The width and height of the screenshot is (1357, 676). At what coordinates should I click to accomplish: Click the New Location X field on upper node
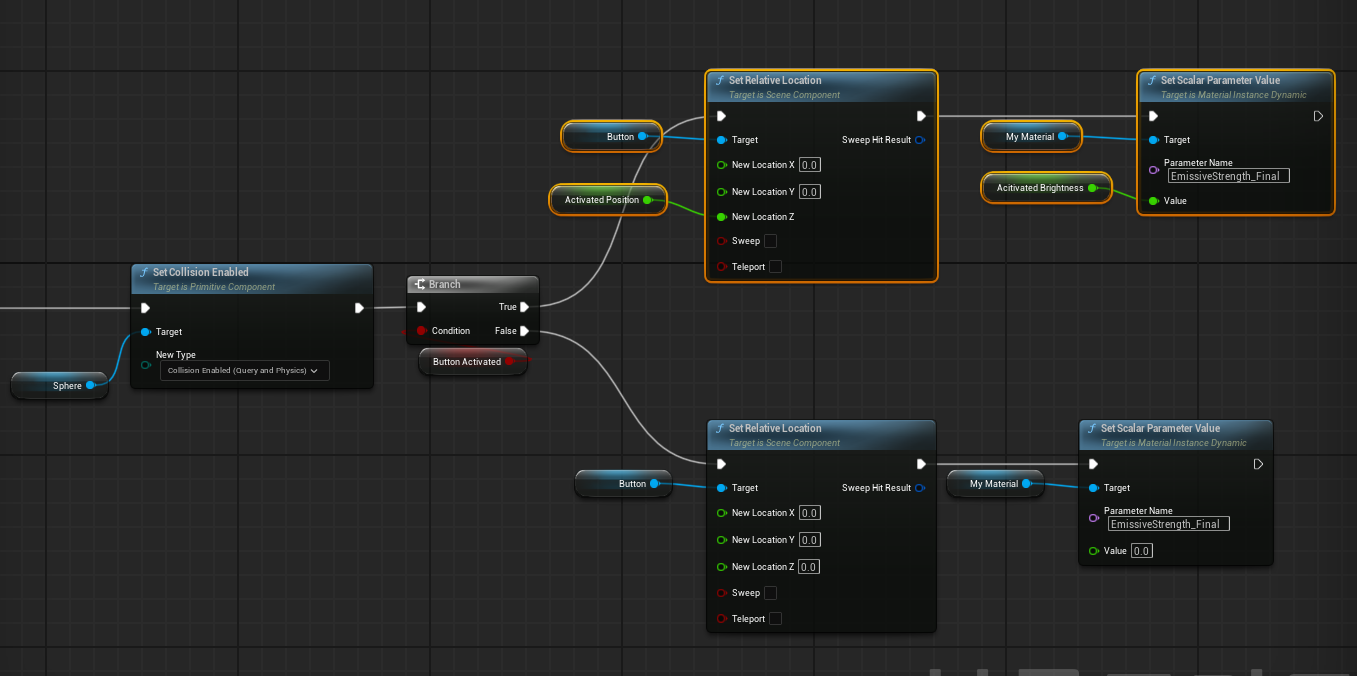pyautogui.click(x=810, y=165)
